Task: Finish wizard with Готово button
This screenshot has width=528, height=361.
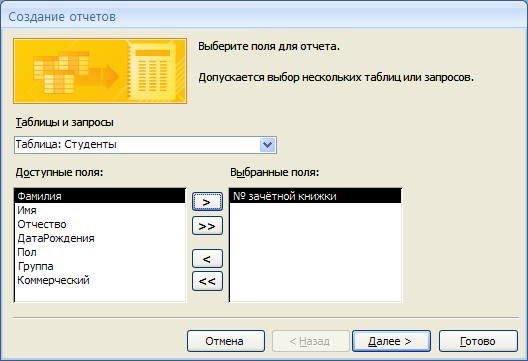Action: [478, 341]
